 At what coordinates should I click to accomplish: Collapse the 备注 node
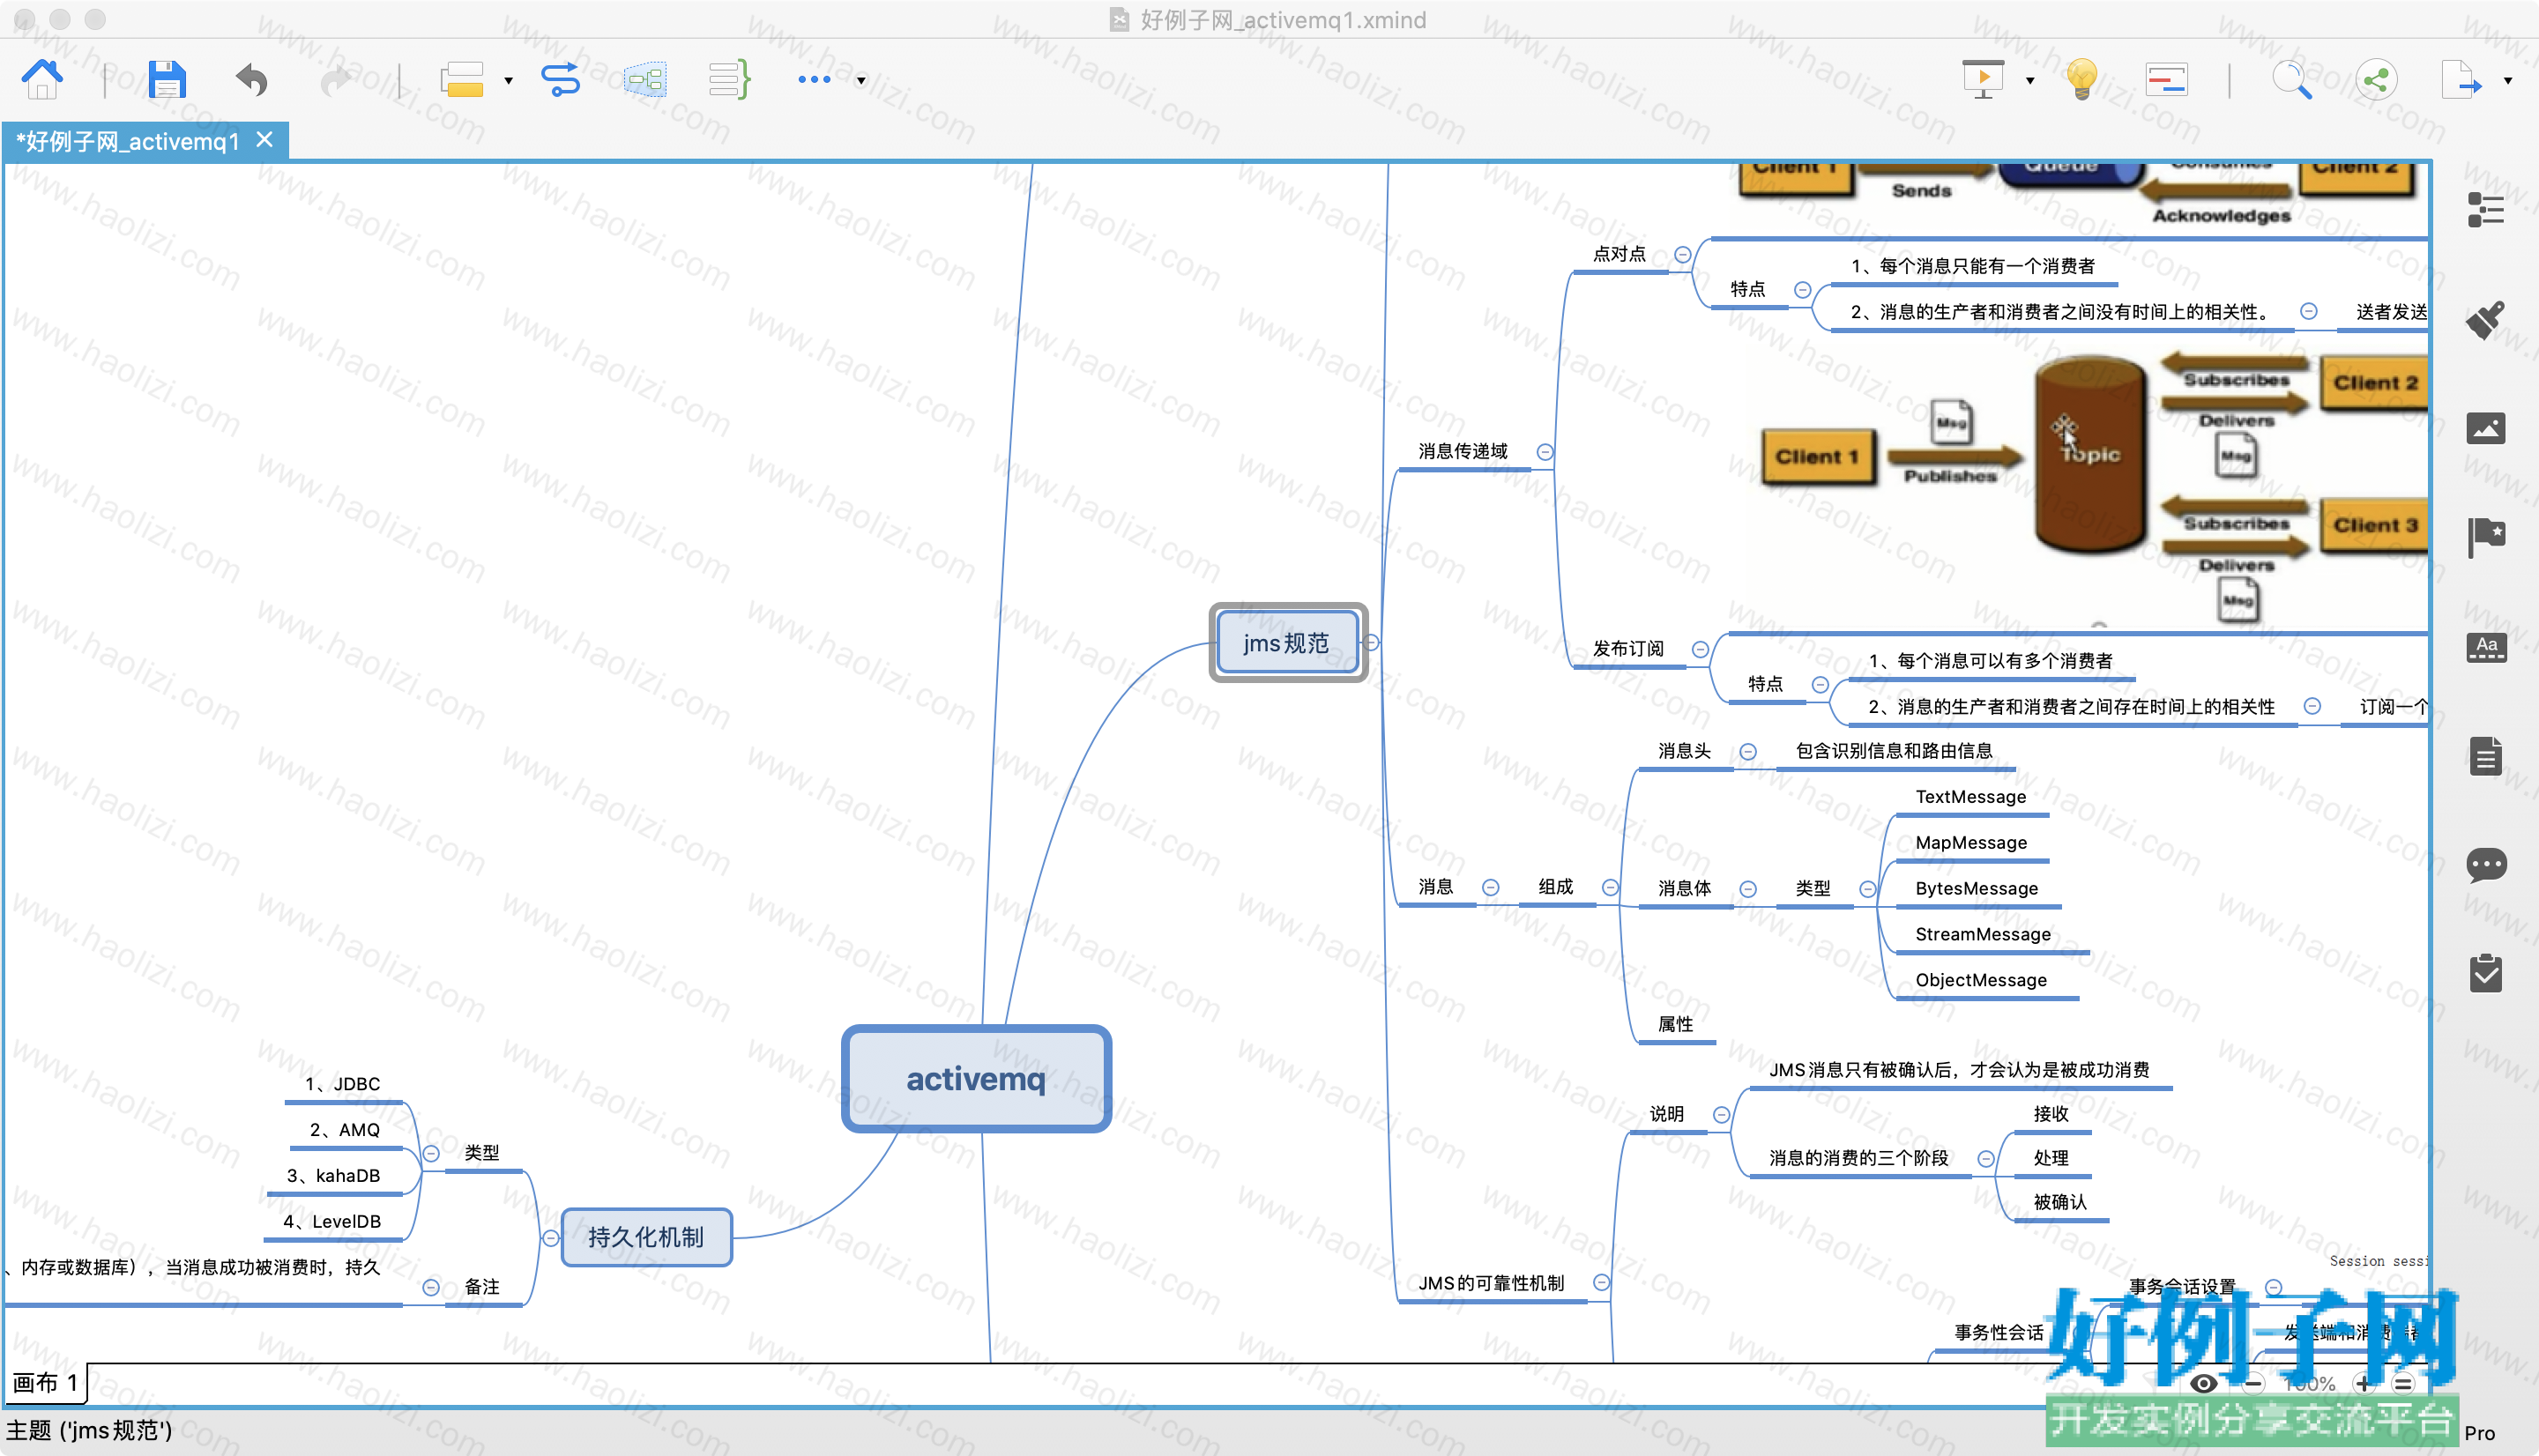(x=431, y=1288)
